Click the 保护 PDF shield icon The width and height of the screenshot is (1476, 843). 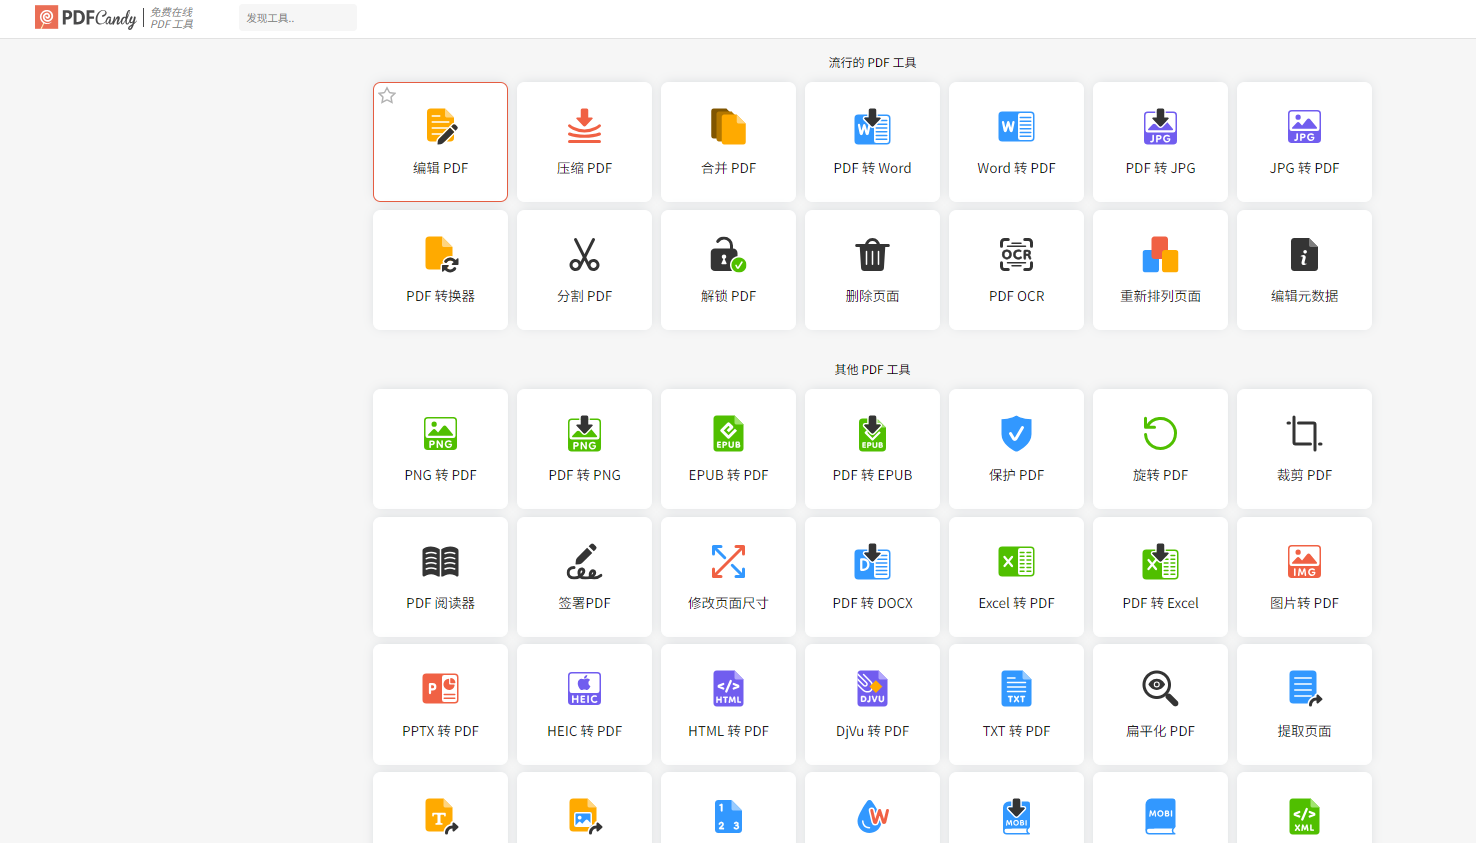click(1016, 434)
